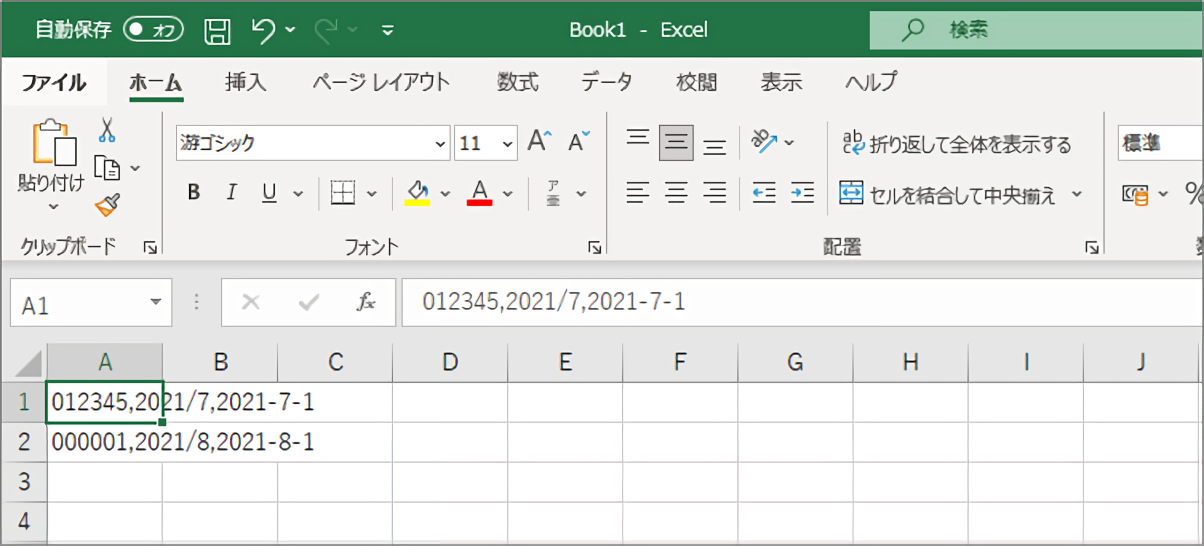Open the merge cells dropdown arrow
1204x546 pixels.
click(x=1077, y=194)
